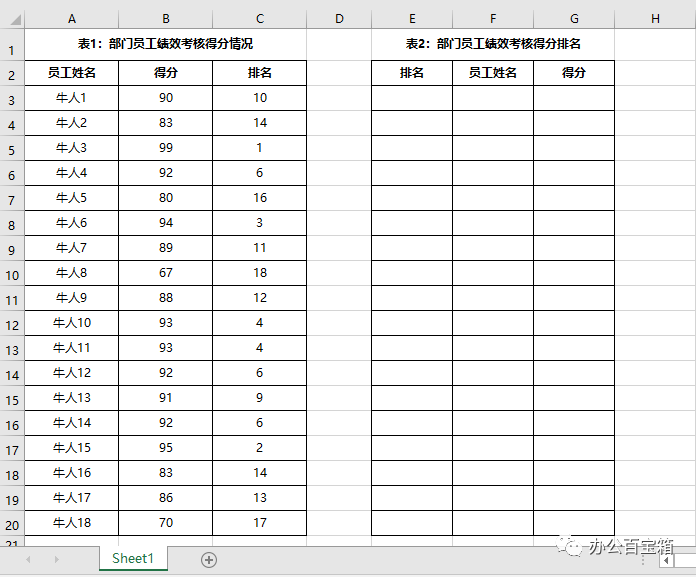Select column A header
The image size is (696, 577).
tap(72, 19)
